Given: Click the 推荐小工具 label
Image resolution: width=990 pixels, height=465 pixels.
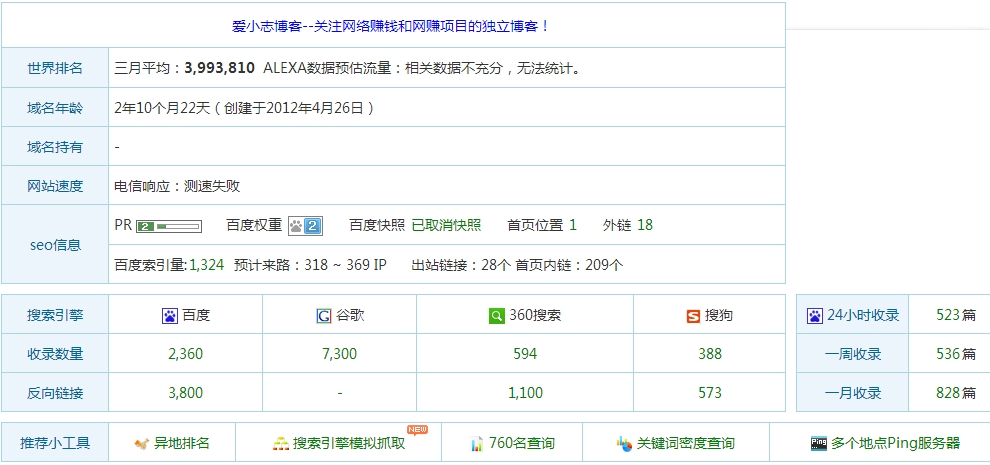Looking at the screenshot, I should pyautogui.click(x=55, y=444).
